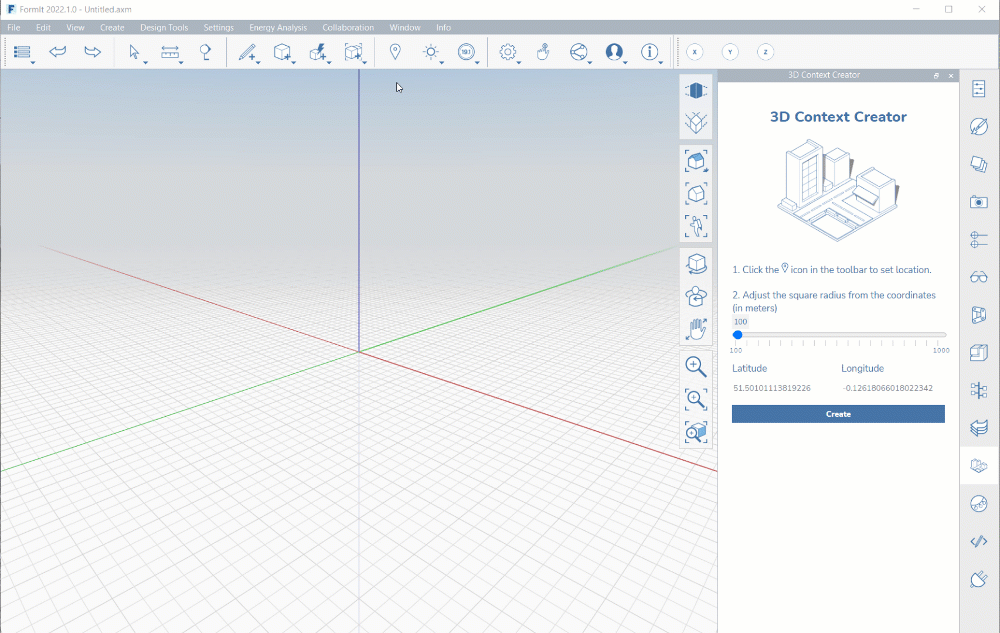
Task: Click the Set Location pin icon
Action: [x=395, y=52]
